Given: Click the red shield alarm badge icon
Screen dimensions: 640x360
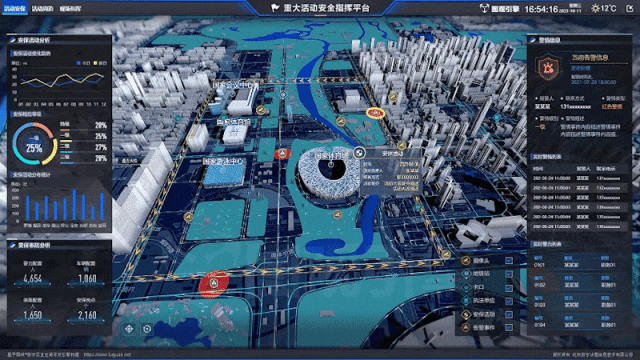Looking at the screenshot, I should (548, 68).
